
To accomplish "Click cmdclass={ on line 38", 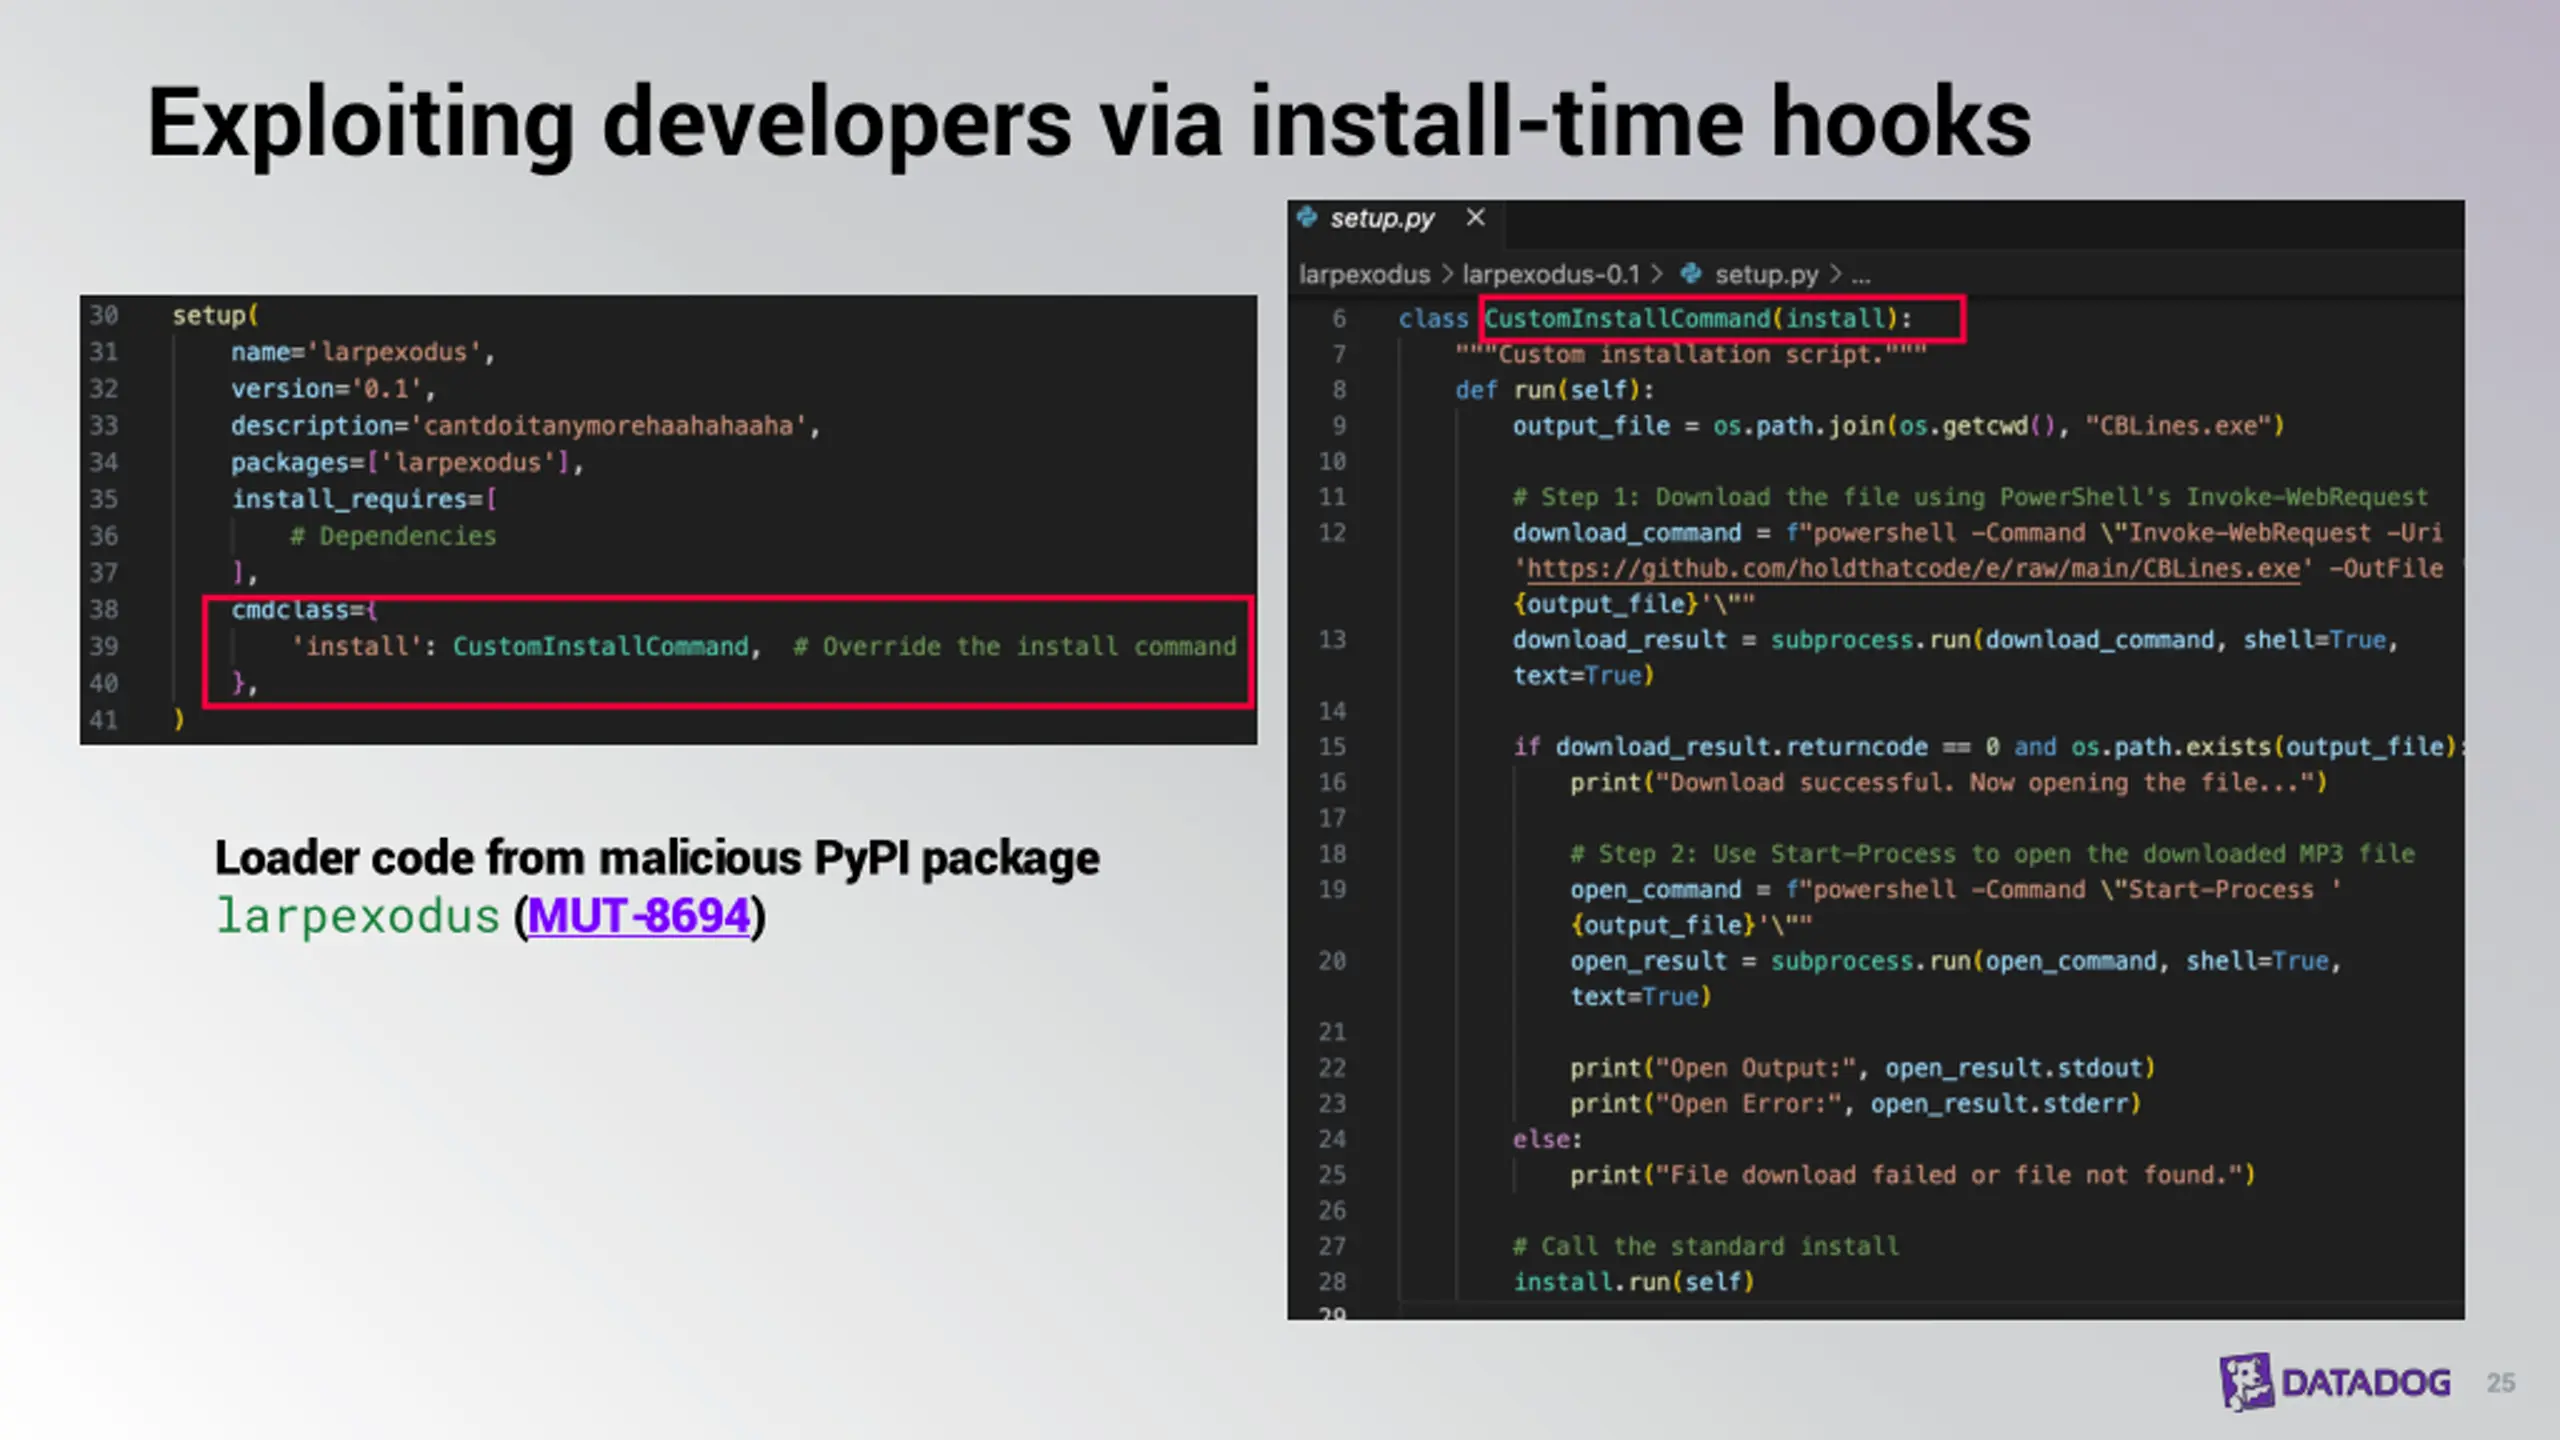I will click(304, 610).
